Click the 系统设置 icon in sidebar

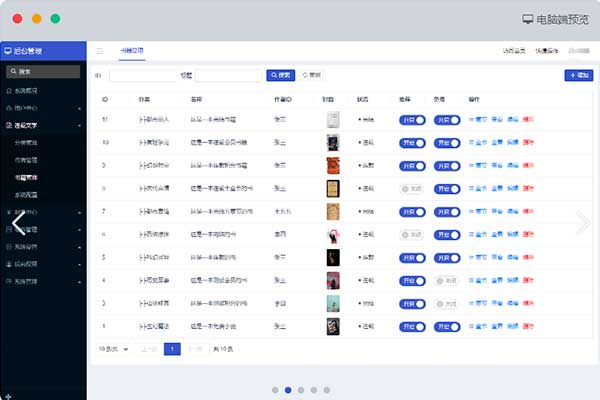pos(9,247)
